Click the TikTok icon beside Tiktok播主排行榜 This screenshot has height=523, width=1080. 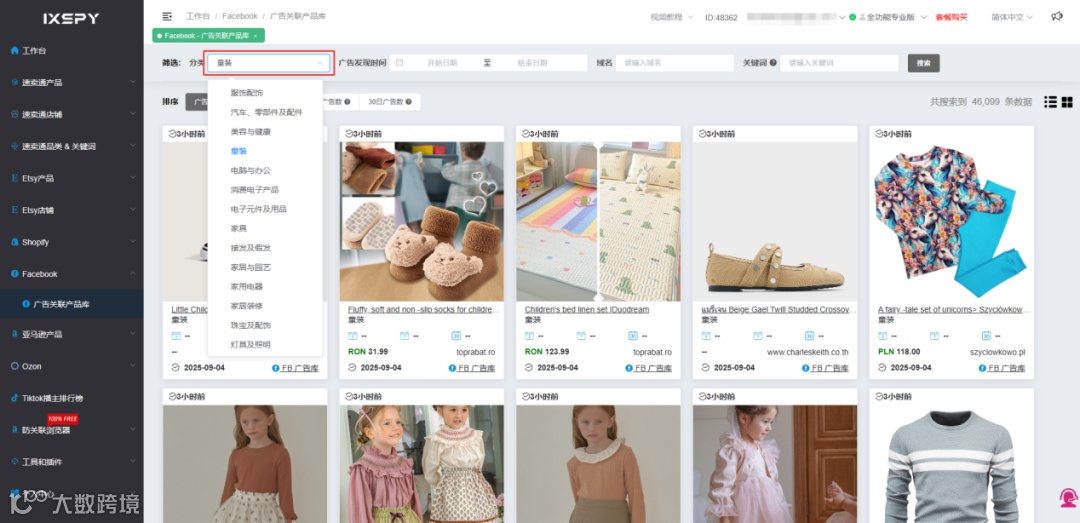point(14,398)
